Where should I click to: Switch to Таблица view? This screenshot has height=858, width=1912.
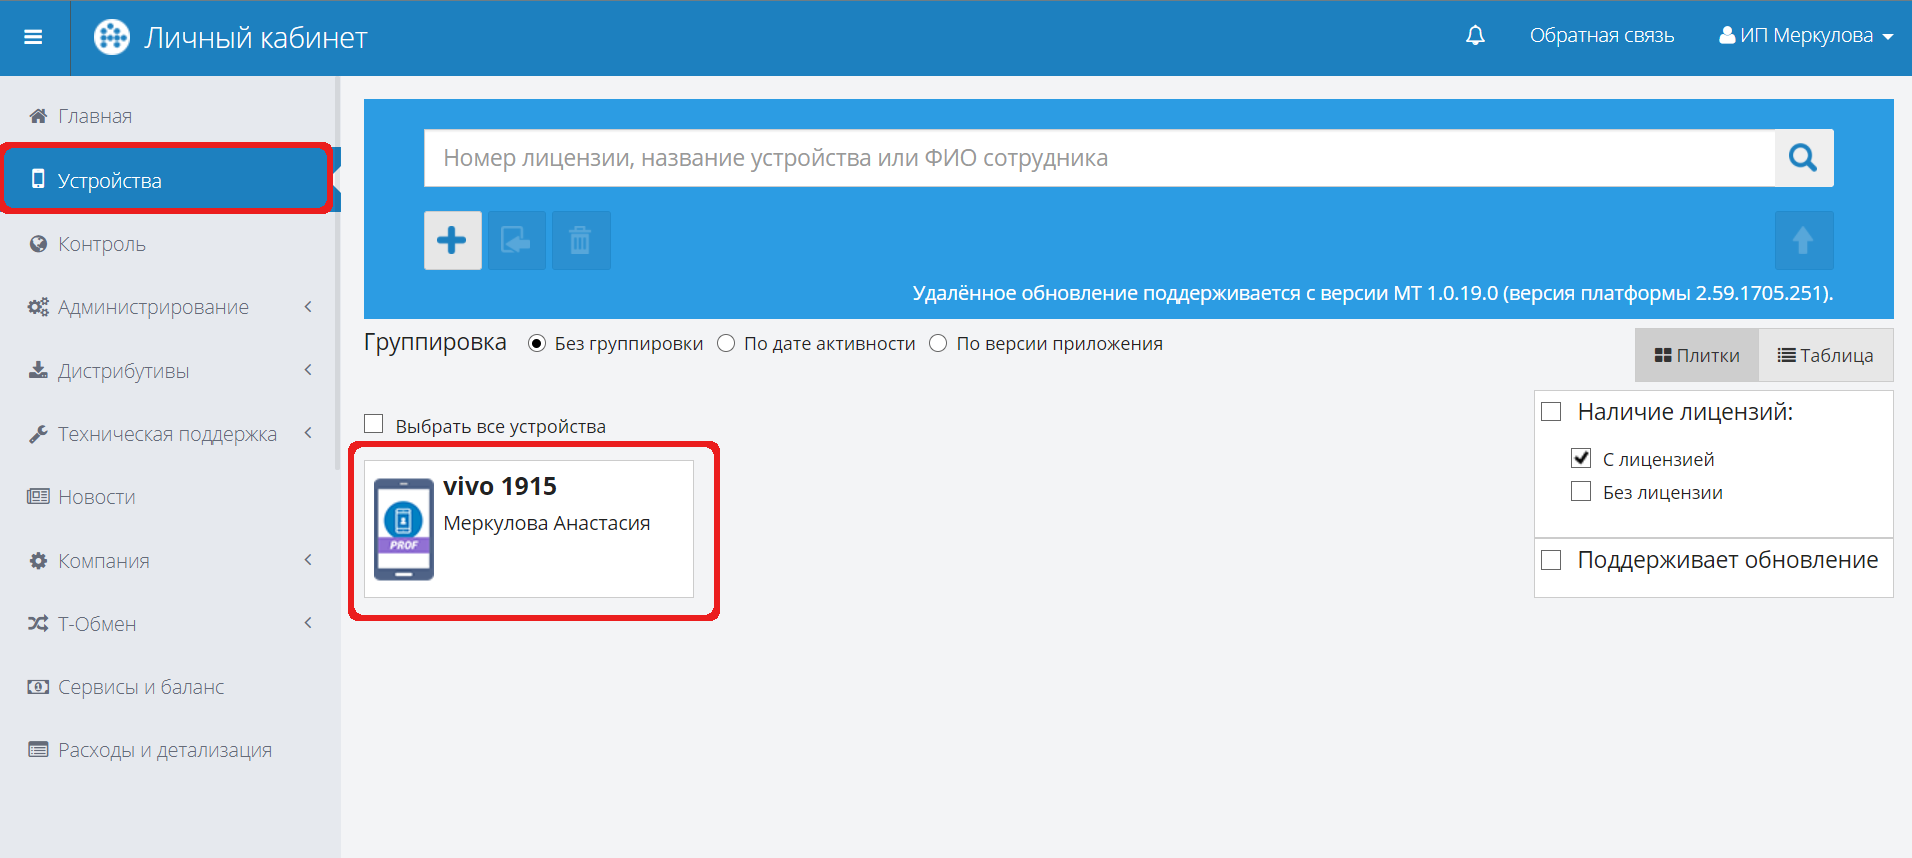tap(1825, 355)
